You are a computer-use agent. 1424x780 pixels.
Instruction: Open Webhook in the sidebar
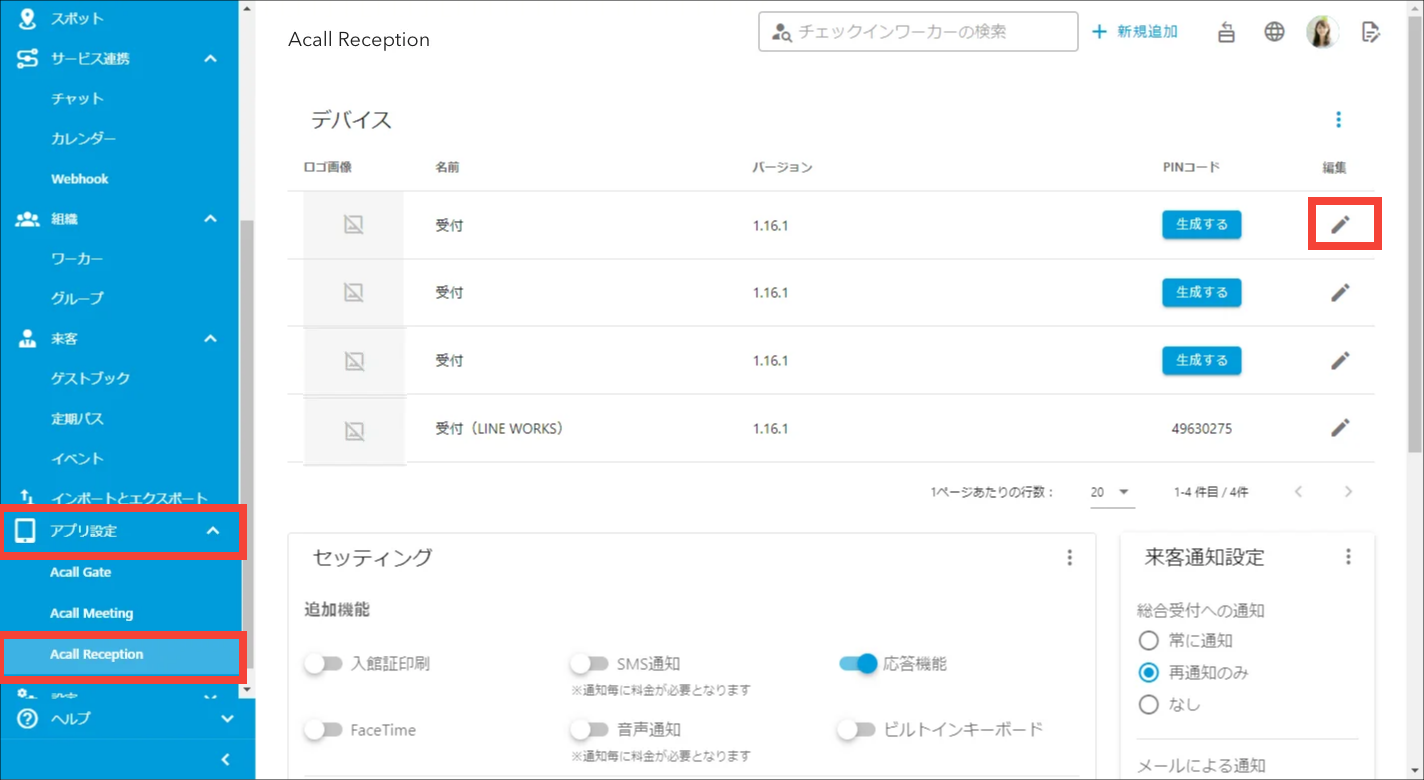[80, 179]
